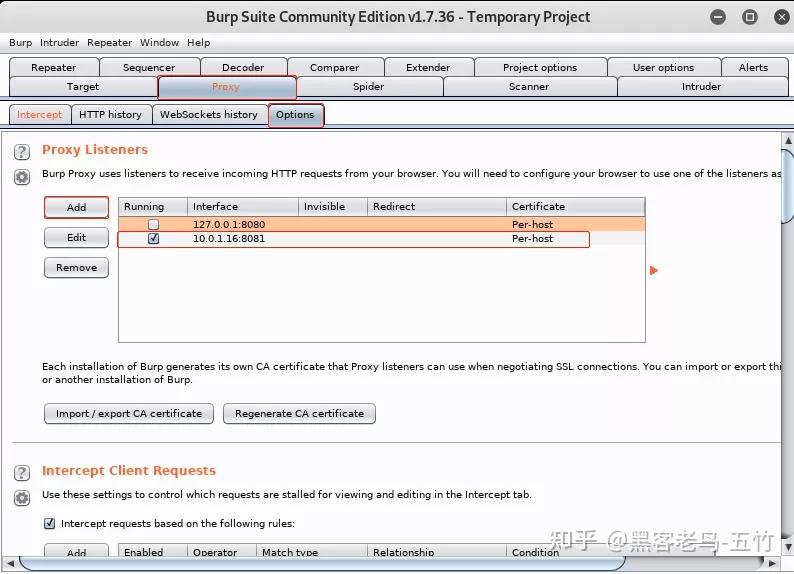Switch to the Sequencer tab

[x=149, y=67]
